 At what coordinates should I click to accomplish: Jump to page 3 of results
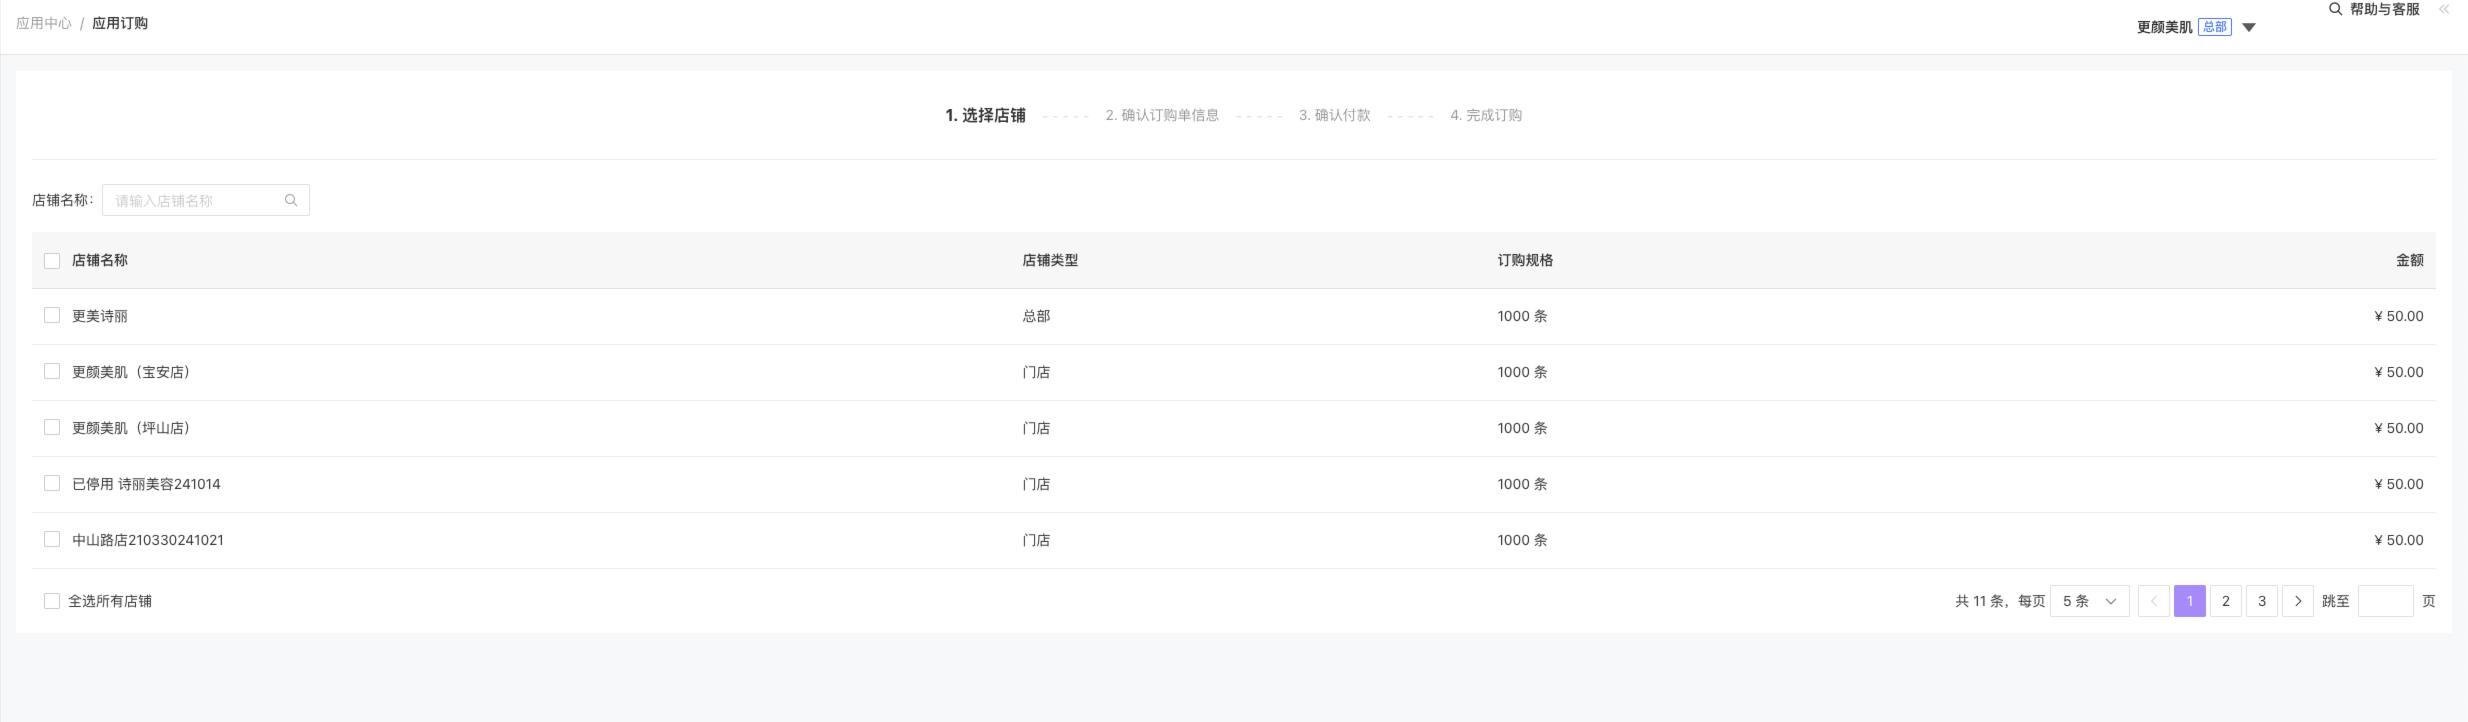tap(2261, 601)
